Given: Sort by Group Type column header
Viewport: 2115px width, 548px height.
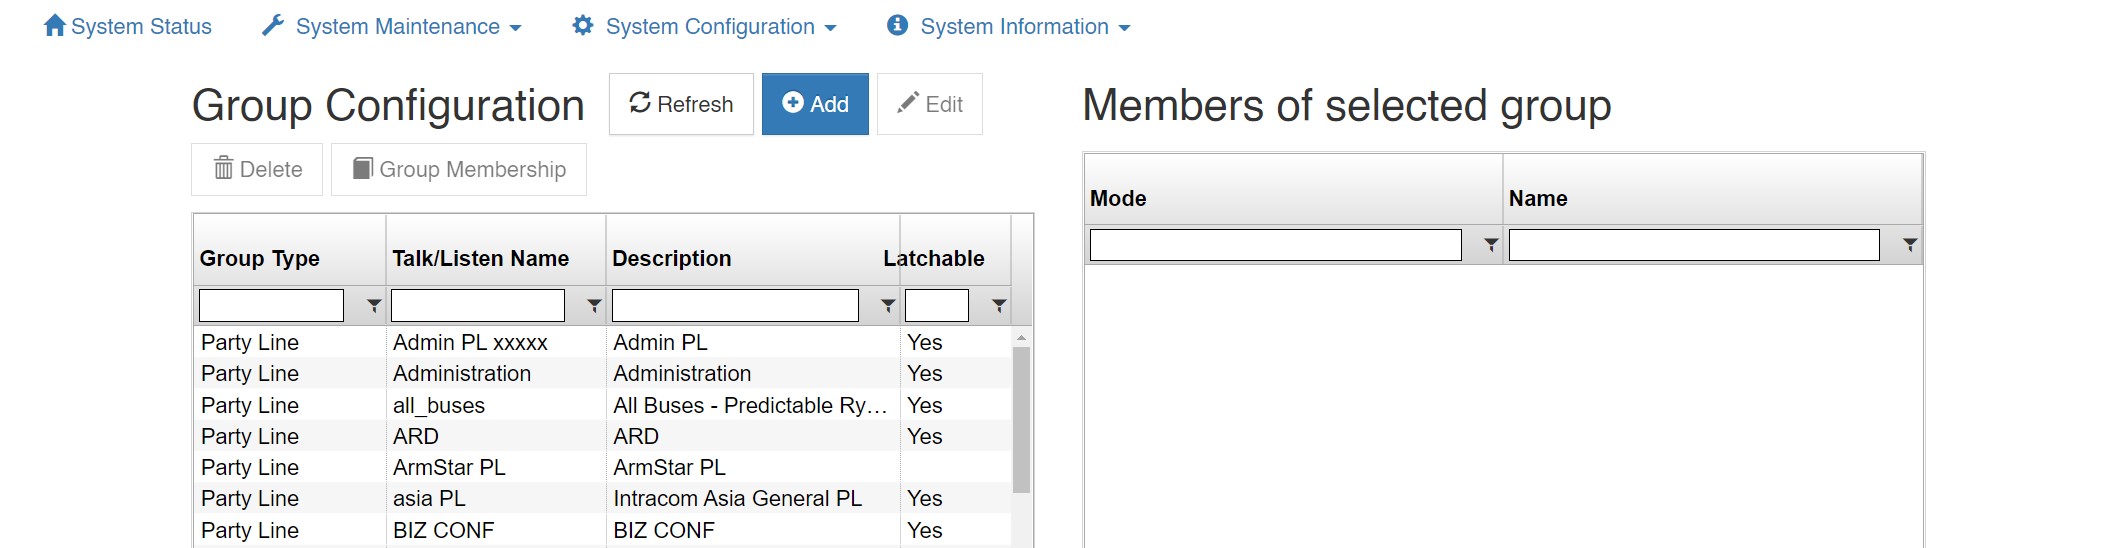Looking at the screenshot, I should [260, 258].
